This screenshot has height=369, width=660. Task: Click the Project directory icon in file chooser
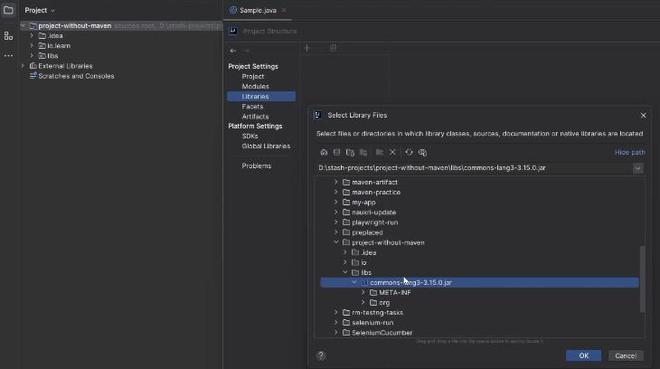click(350, 152)
